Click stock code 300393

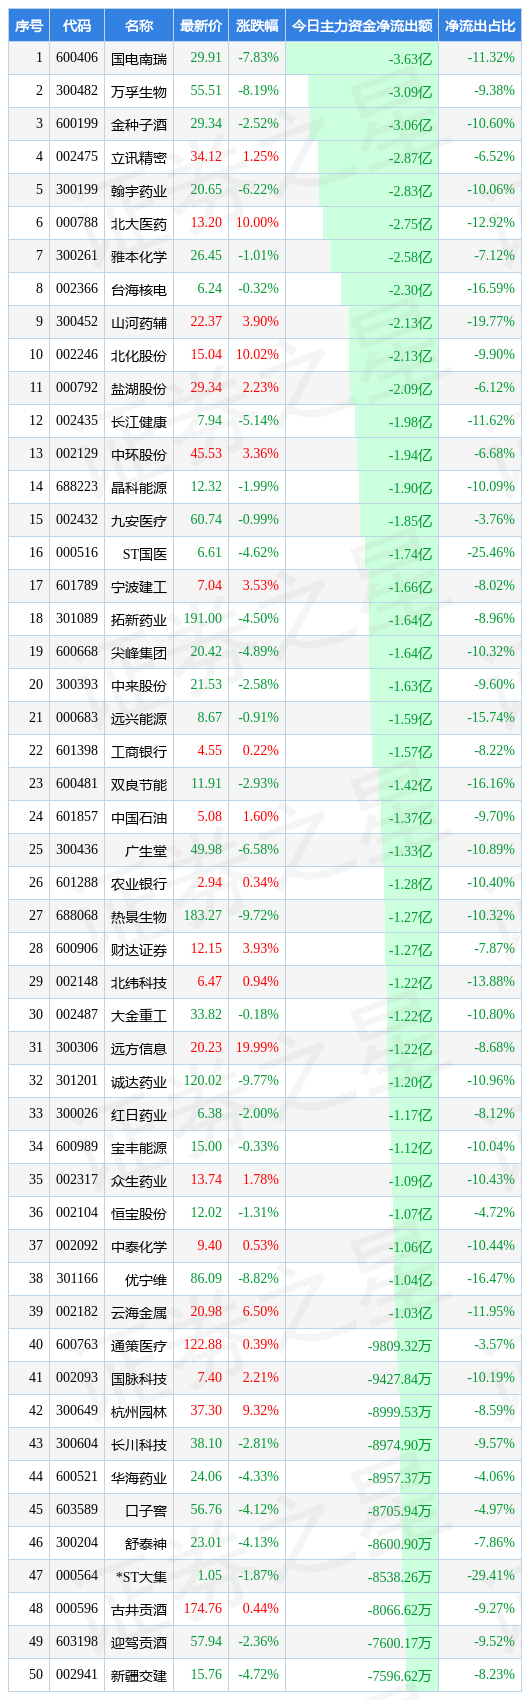tap(77, 685)
